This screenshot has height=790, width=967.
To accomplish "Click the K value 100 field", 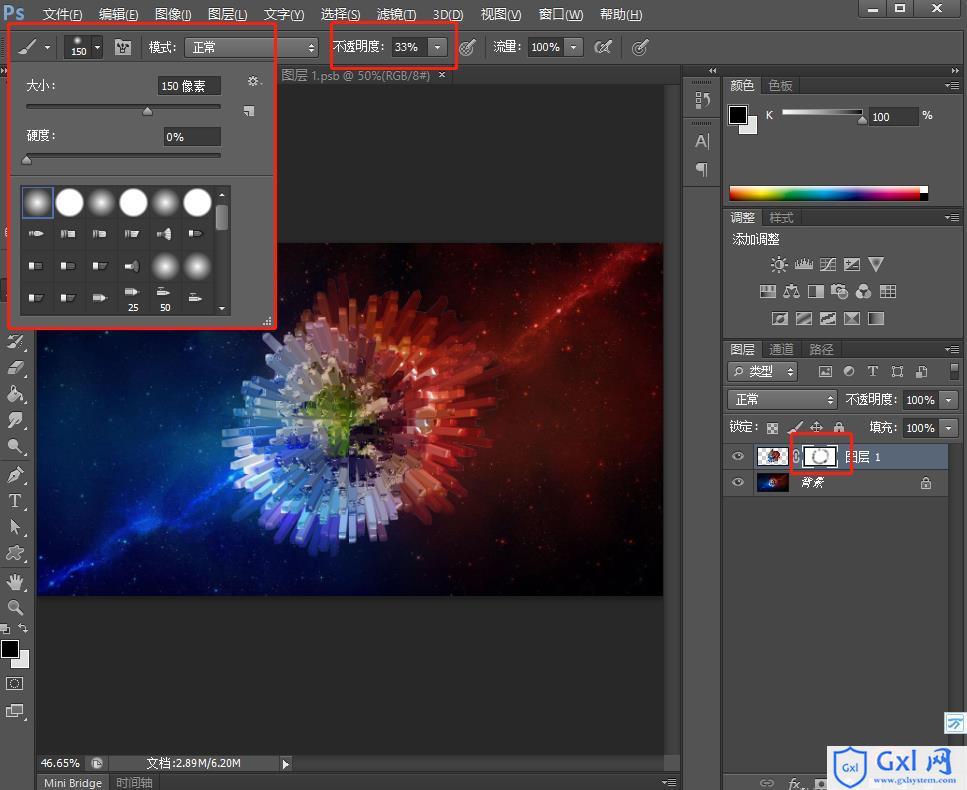I will pos(892,117).
